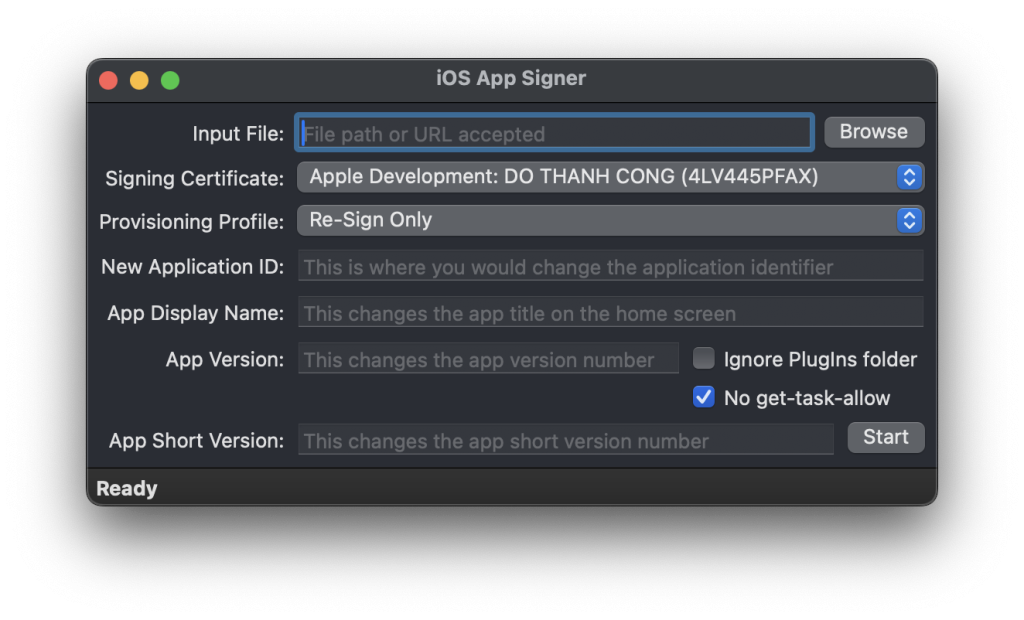Zoom window using the green button
The image size is (1024, 620).
click(170, 80)
